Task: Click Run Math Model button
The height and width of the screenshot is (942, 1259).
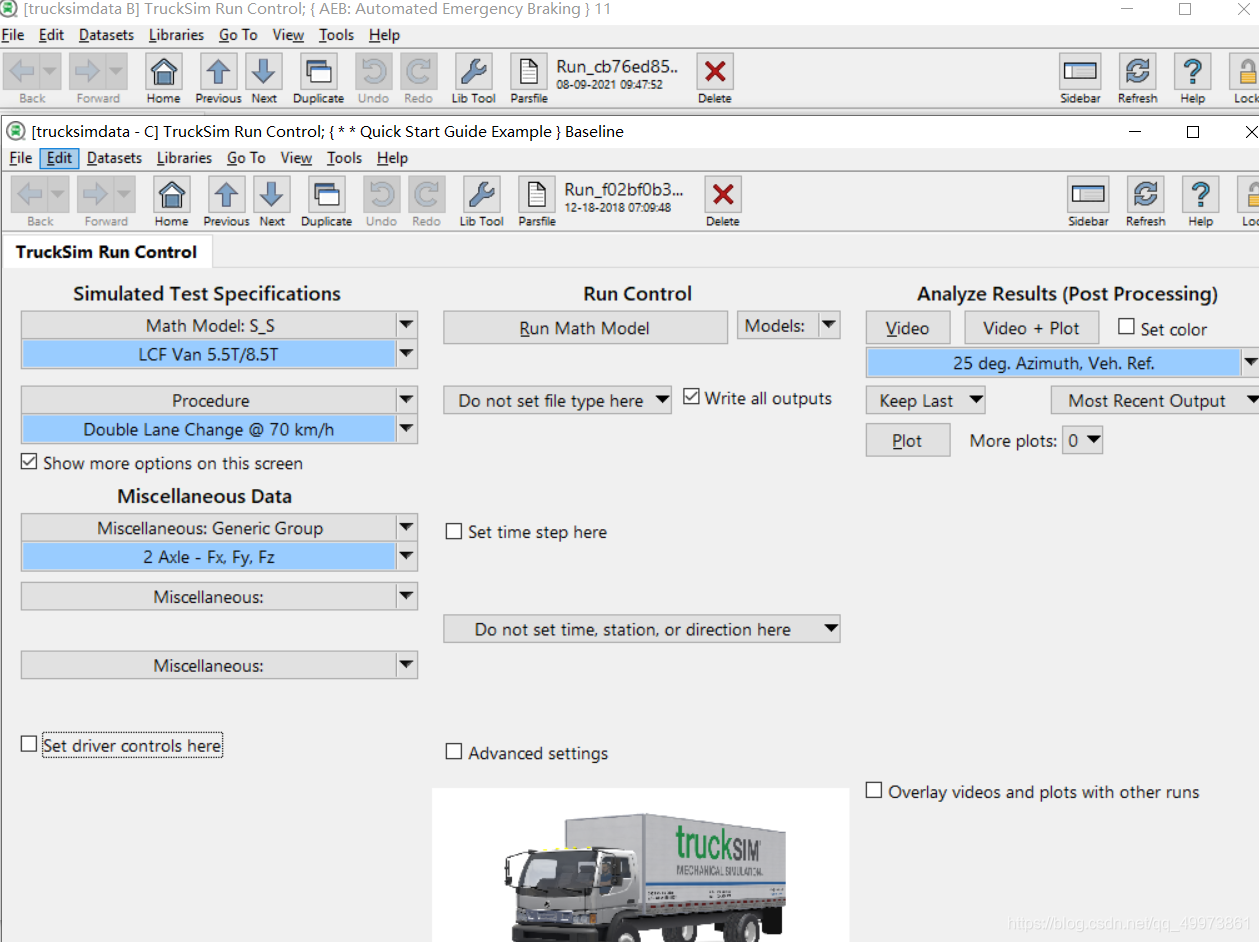Action: tap(585, 328)
